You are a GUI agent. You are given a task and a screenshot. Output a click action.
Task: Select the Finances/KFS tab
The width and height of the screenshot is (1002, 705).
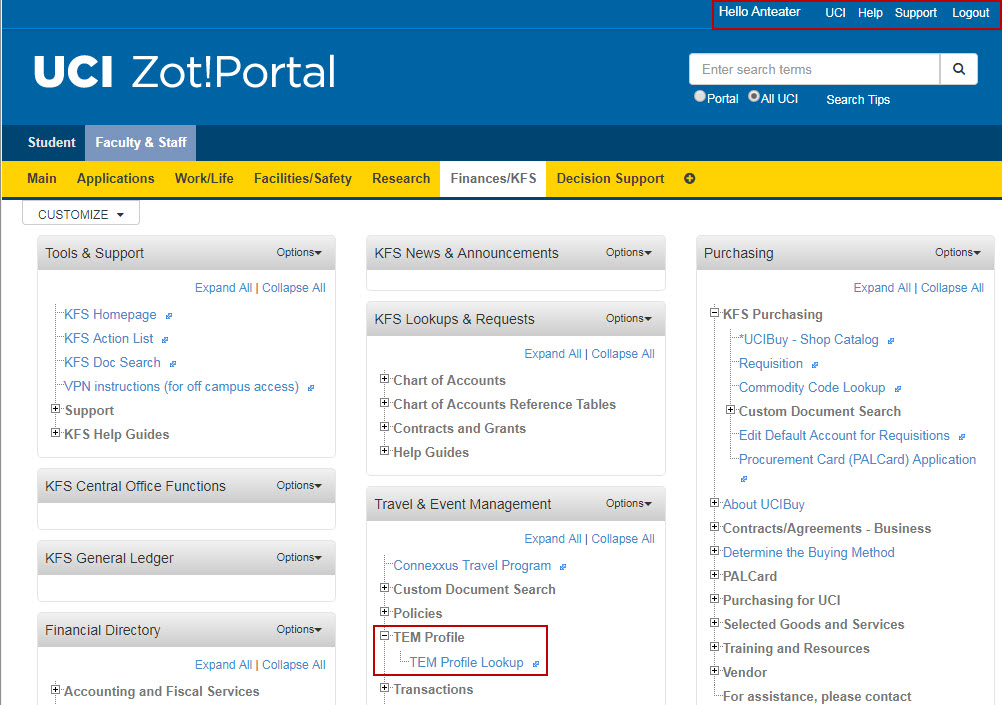pyautogui.click(x=493, y=179)
